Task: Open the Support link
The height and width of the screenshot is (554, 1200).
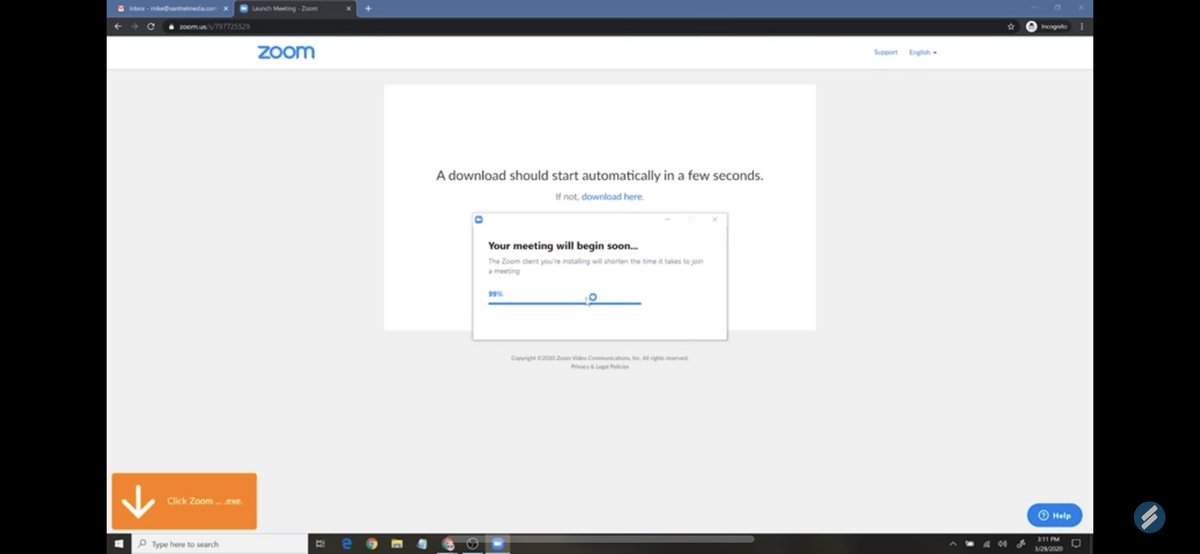Action: [x=886, y=52]
